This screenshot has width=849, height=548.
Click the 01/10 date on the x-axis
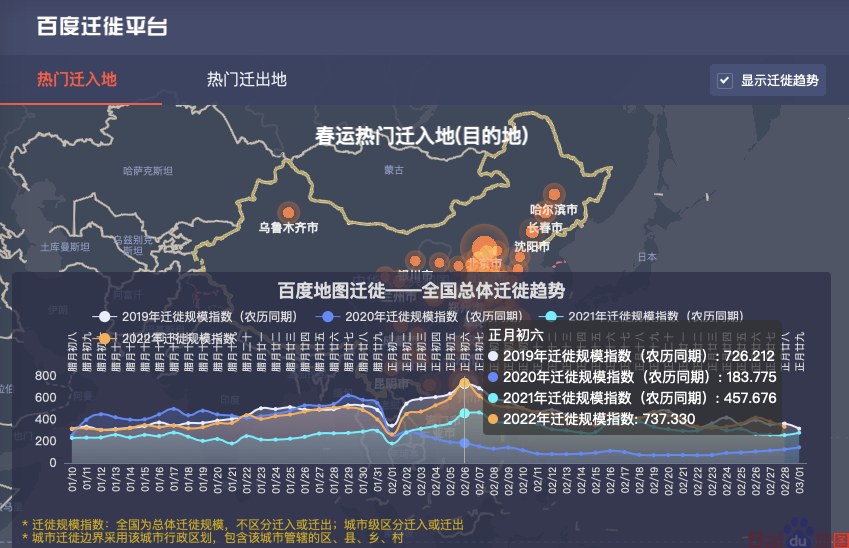(x=72, y=479)
